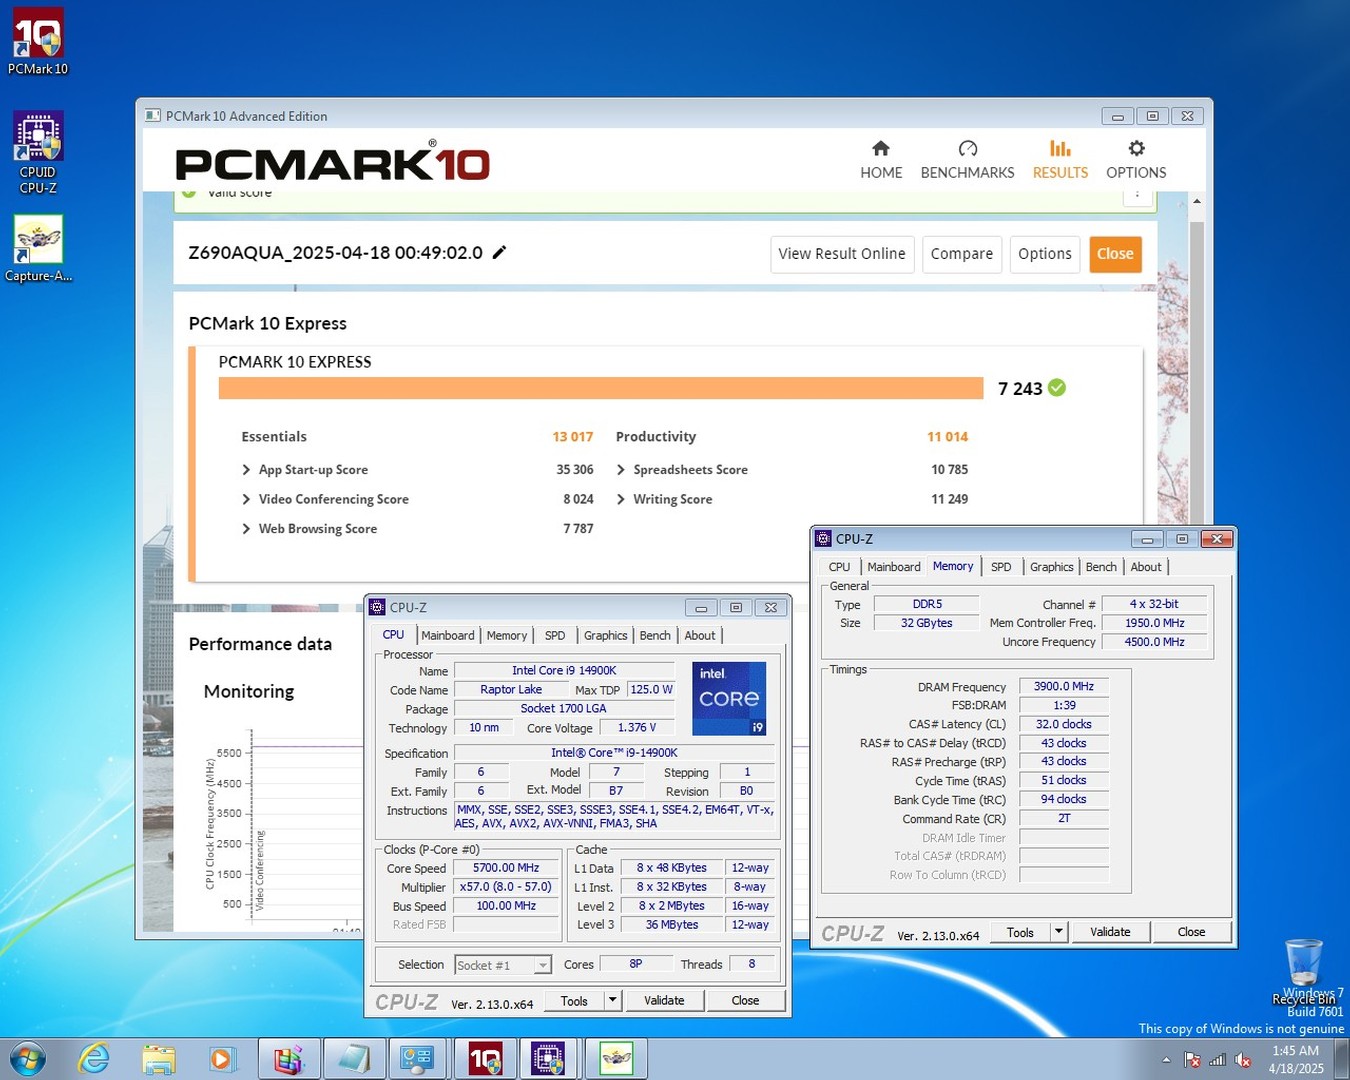Expand Video Conferencing Score details

pyautogui.click(x=246, y=499)
